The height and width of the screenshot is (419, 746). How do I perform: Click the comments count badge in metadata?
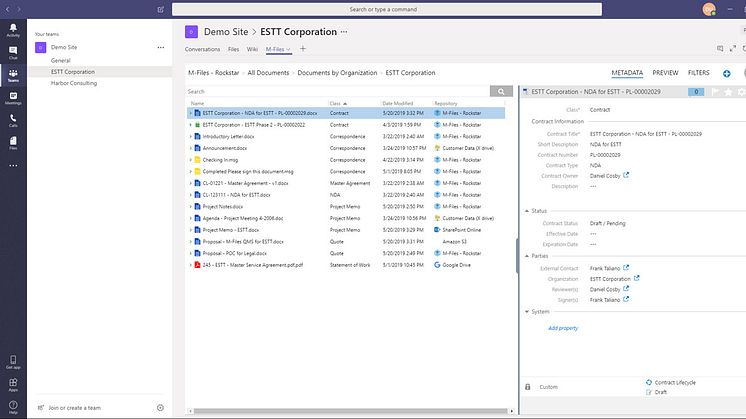(x=696, y=92)
